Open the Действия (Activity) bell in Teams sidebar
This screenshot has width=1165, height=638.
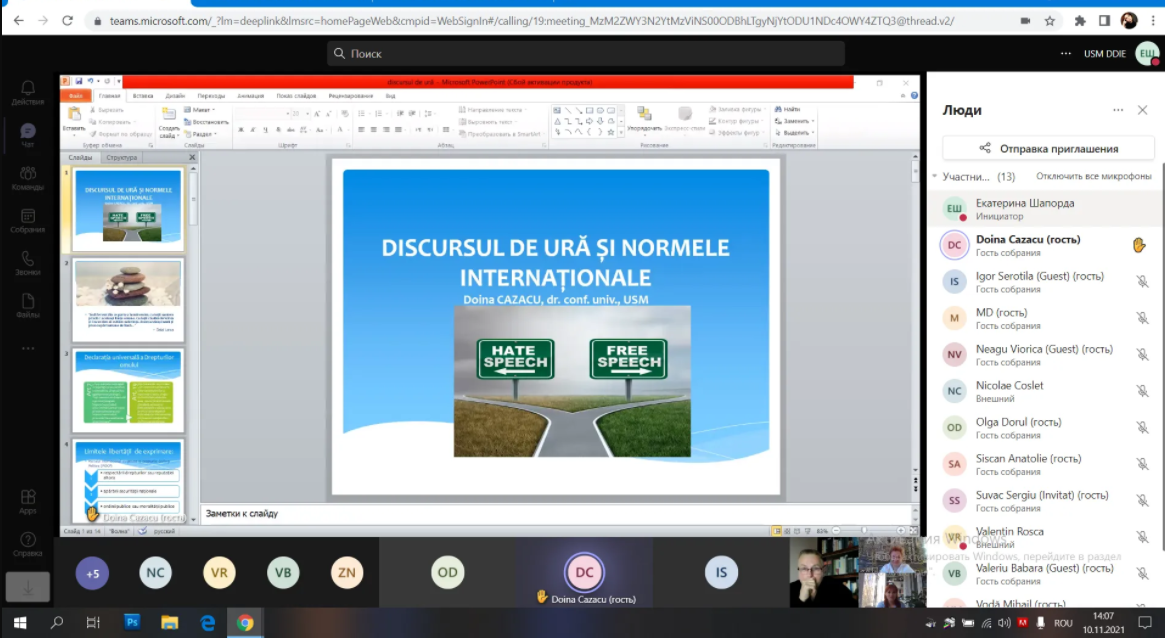27,93
